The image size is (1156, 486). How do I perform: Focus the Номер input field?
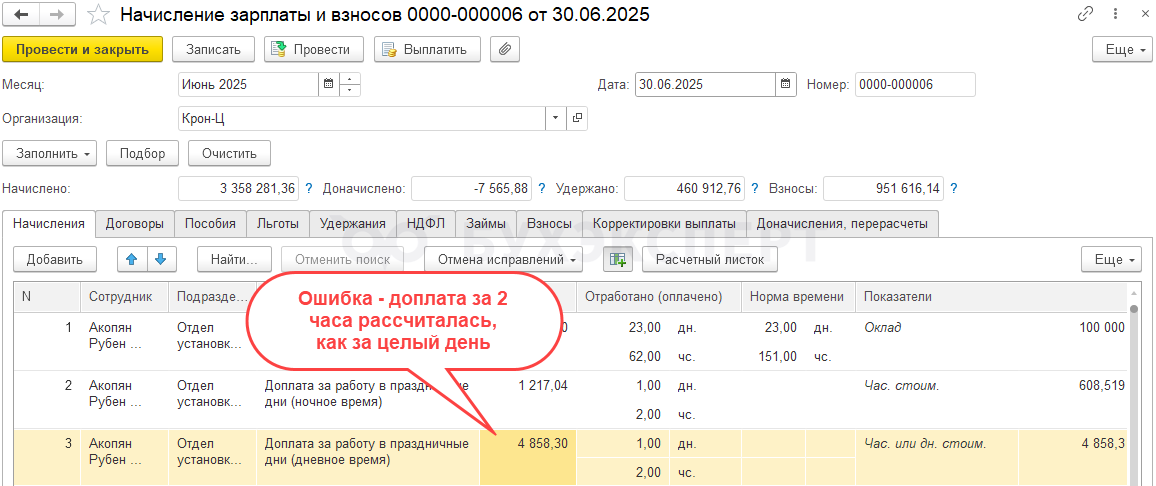click(915, 84)
